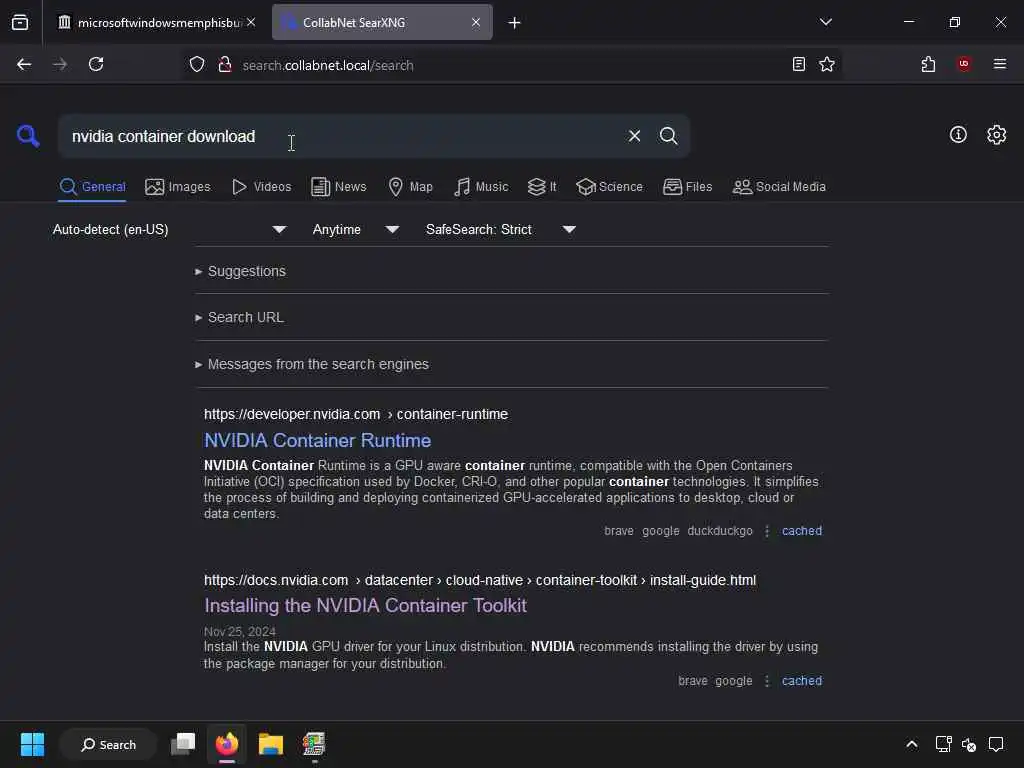Open network status tray icon
Viewport: 1024px width, 768px height.
tap(943, 744)
